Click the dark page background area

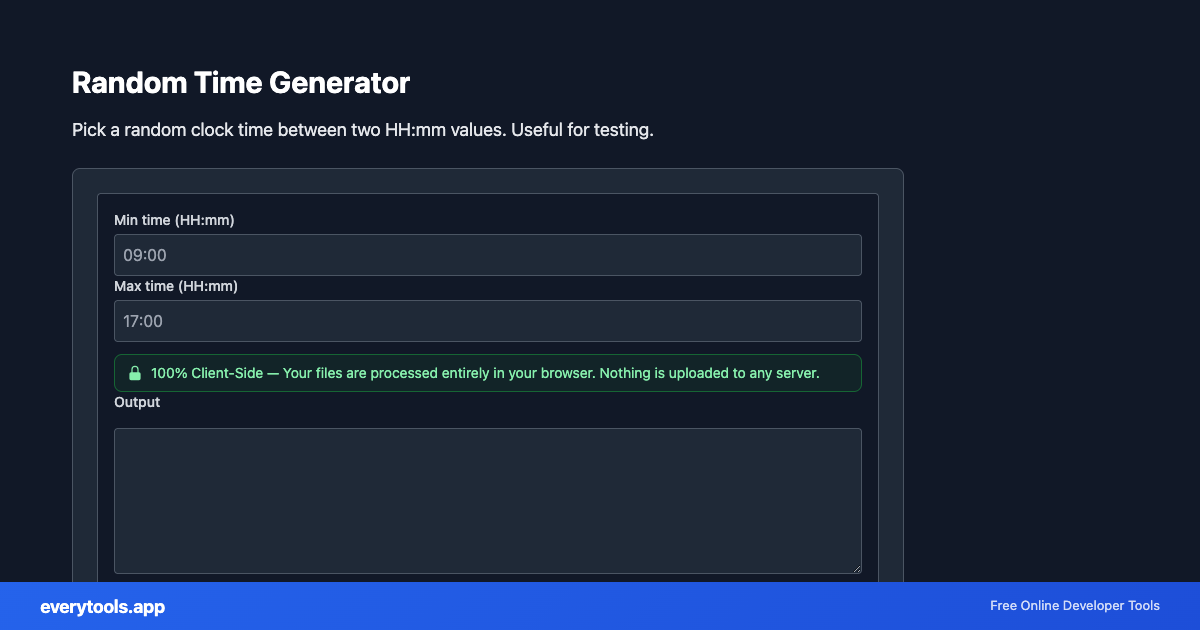click(1050, 300)
